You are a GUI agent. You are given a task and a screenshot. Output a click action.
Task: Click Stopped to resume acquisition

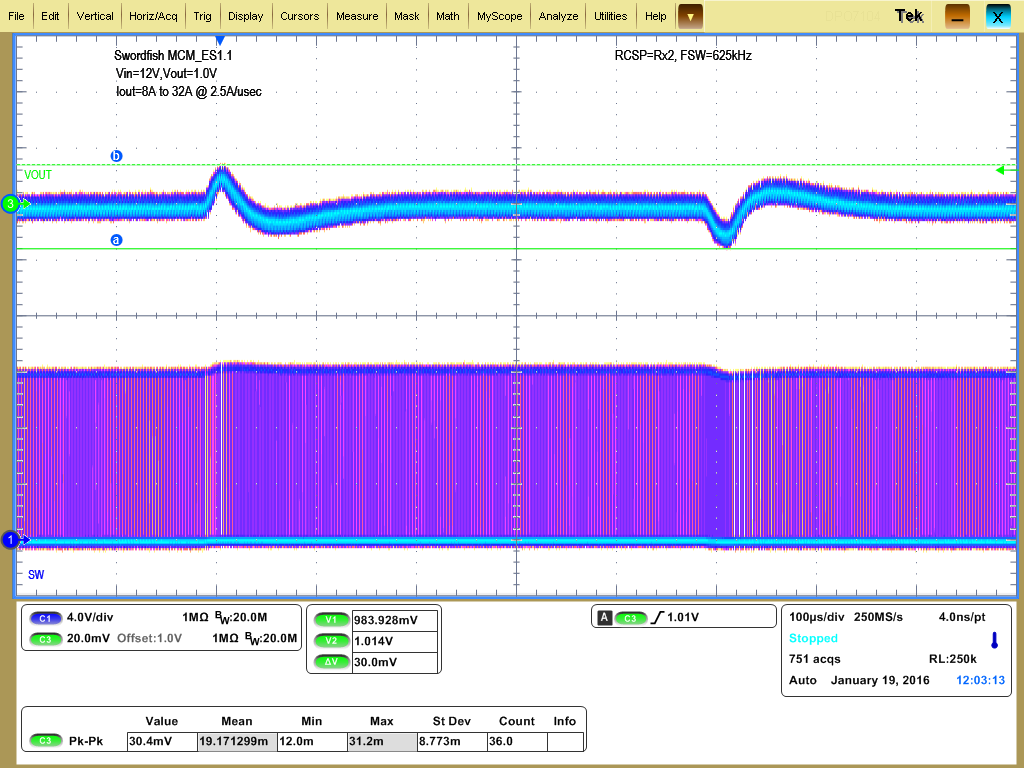(x=812, y=638)
